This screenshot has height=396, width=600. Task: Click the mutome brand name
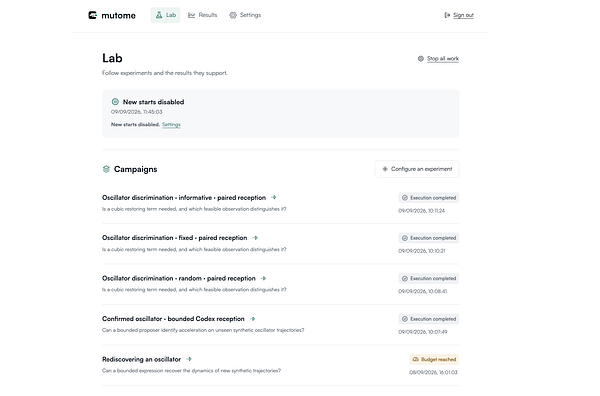pyautogui.click(x=118, y=16)
